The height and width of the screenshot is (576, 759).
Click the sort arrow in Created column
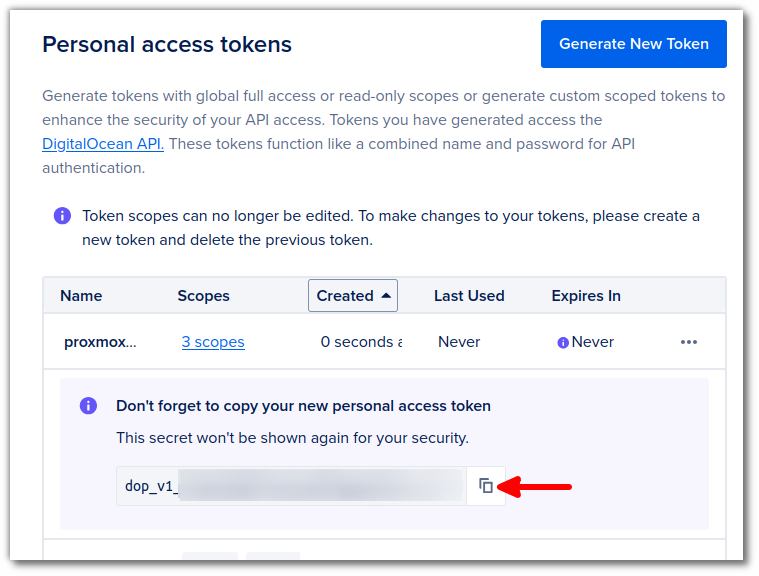coord(386,295)
